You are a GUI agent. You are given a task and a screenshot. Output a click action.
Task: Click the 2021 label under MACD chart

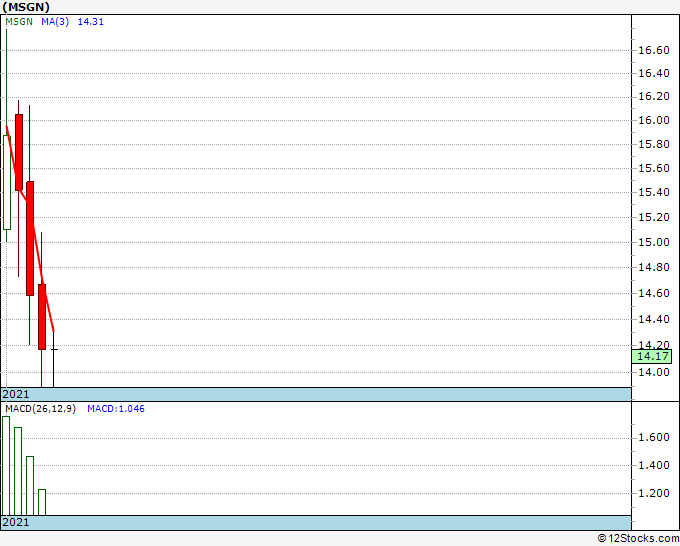(16, 522)
